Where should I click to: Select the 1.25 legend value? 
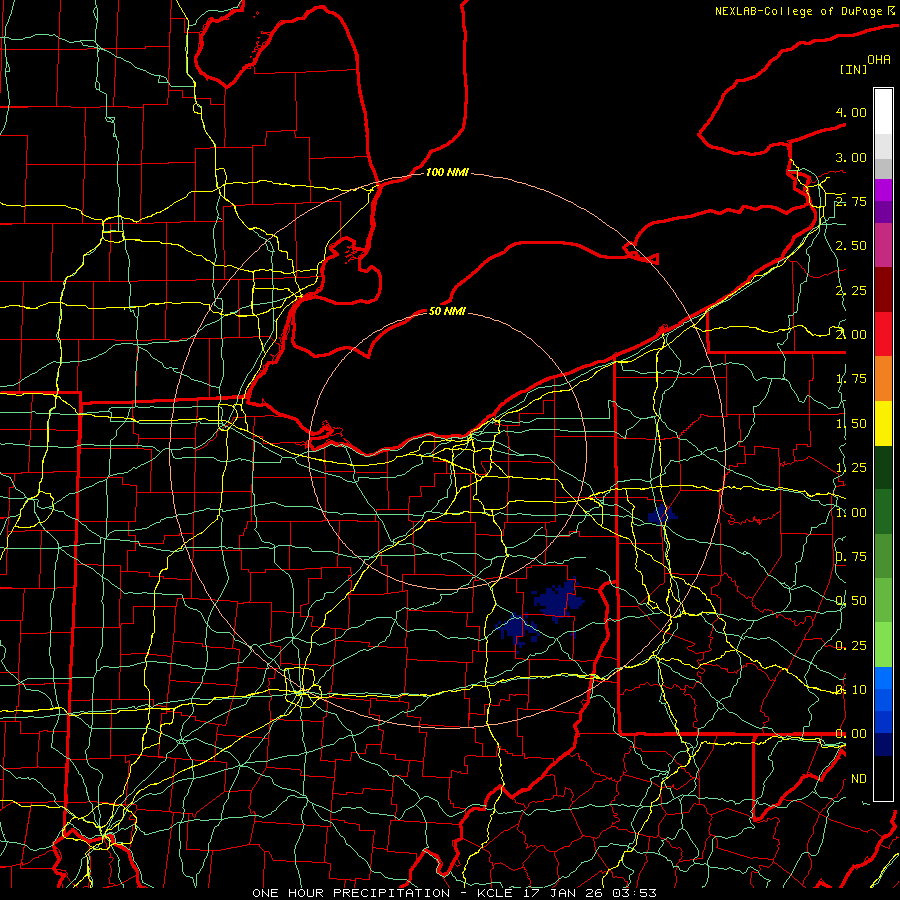[x=851, y=468]
